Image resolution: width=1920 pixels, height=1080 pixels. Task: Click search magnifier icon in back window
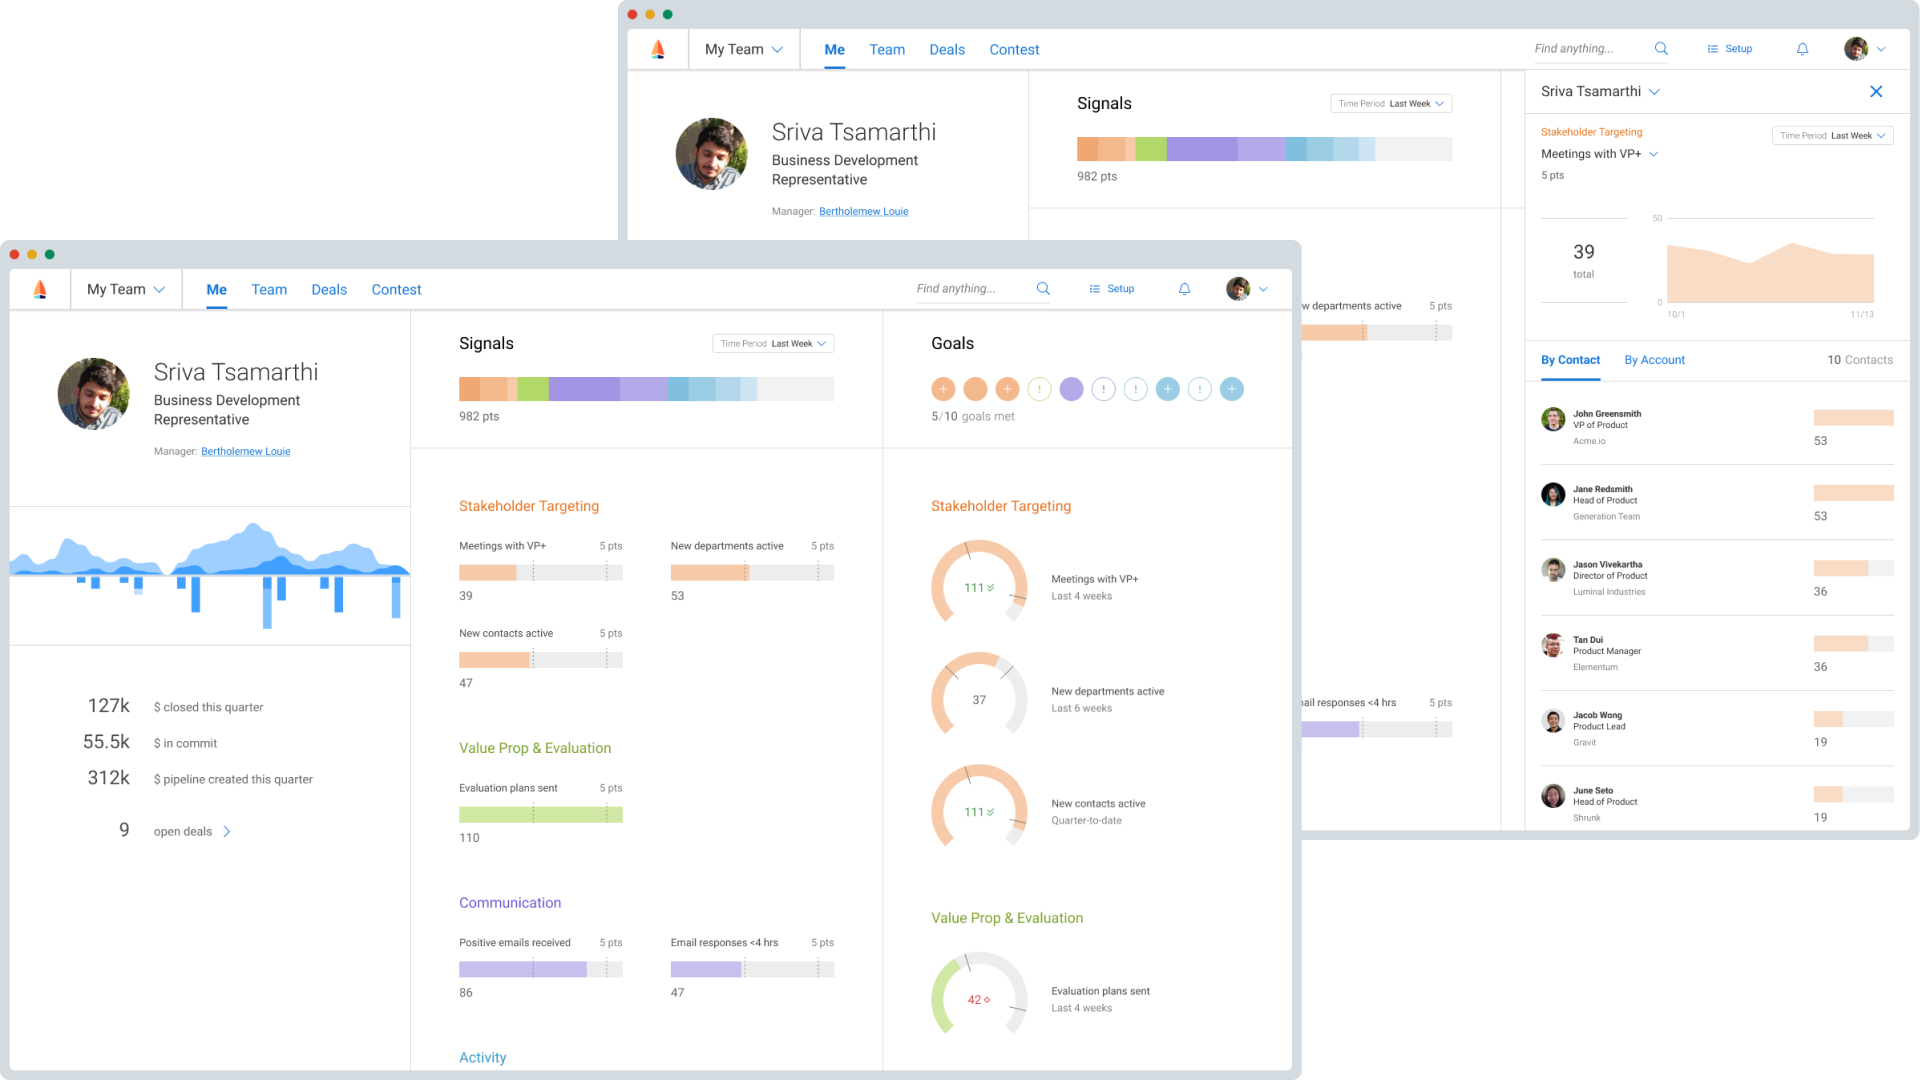tap(1661, 49)
